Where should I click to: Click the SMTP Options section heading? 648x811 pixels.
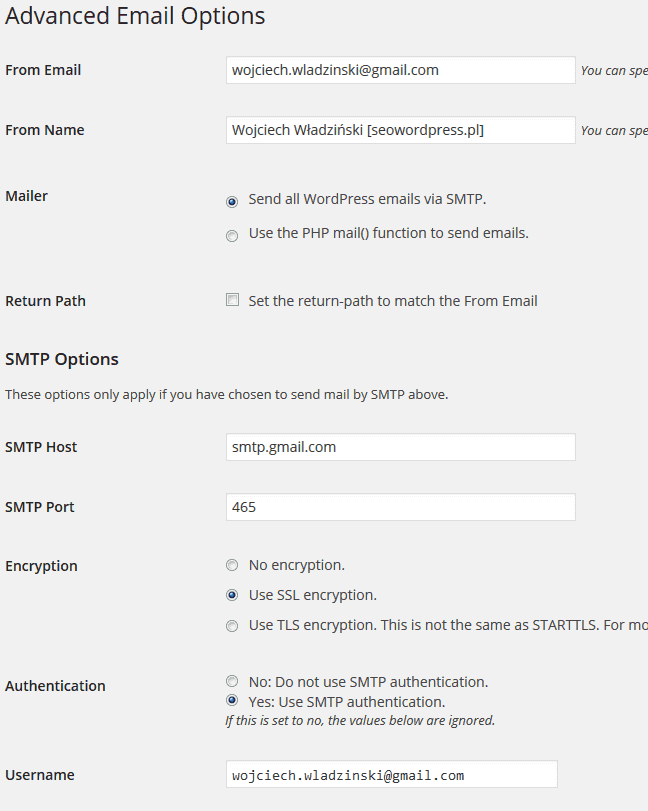pos(62,359)
